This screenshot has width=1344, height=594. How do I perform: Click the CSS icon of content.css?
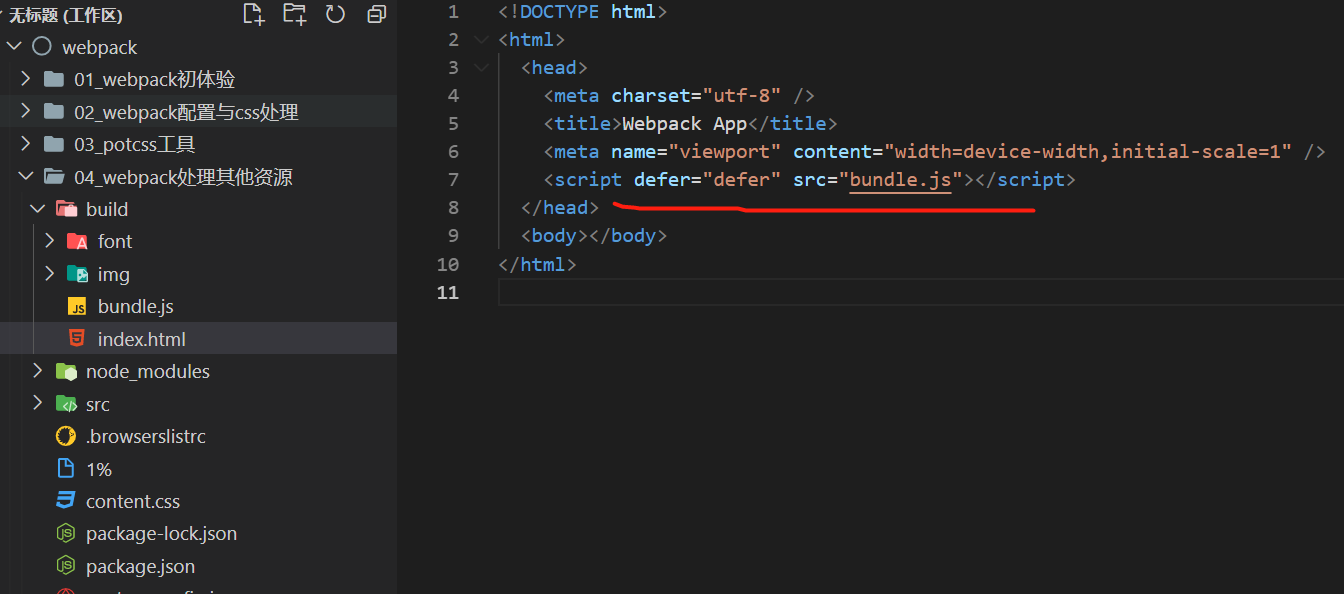(66, 501)
